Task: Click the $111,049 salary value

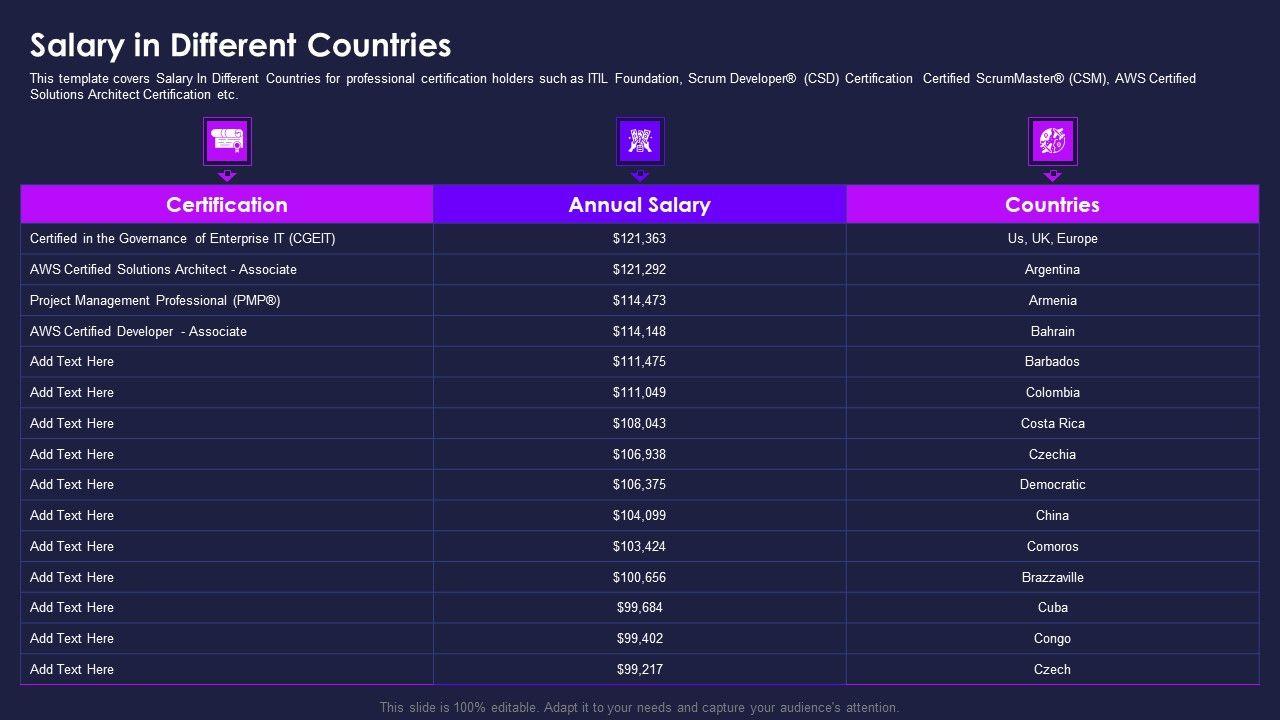Action: 640,392
